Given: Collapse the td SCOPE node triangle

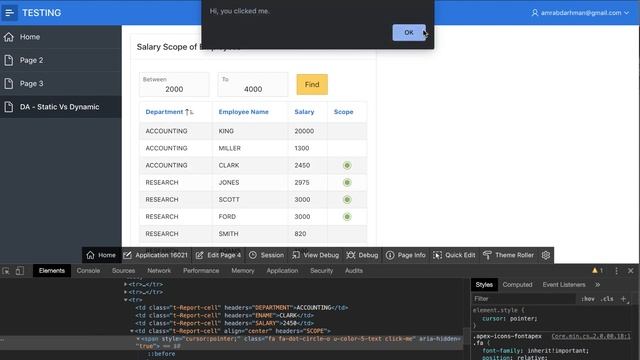Looking at the screenshot, I should click(x=132, y=331).
